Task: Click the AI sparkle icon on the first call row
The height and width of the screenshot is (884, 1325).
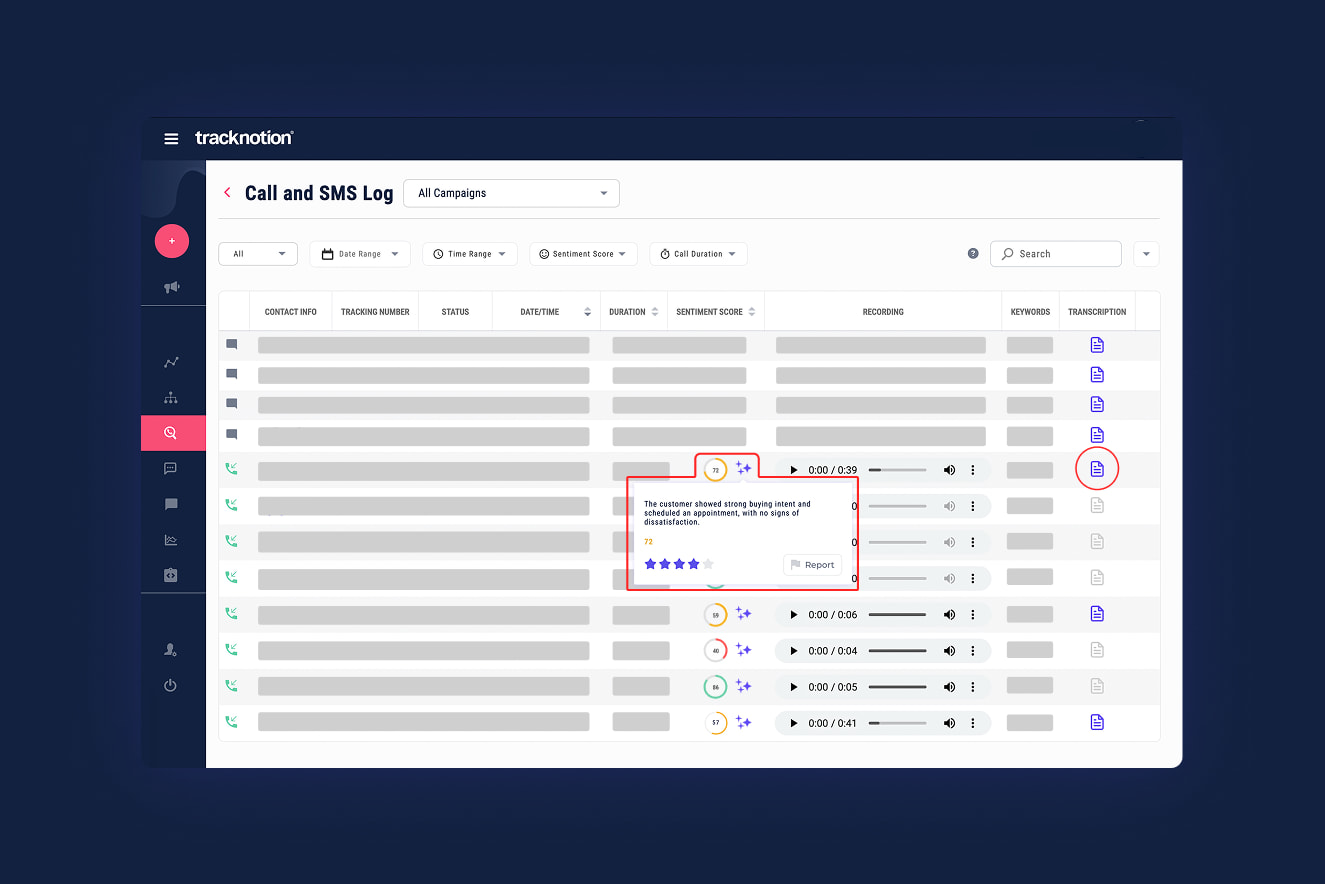Action: pos(743,468)
